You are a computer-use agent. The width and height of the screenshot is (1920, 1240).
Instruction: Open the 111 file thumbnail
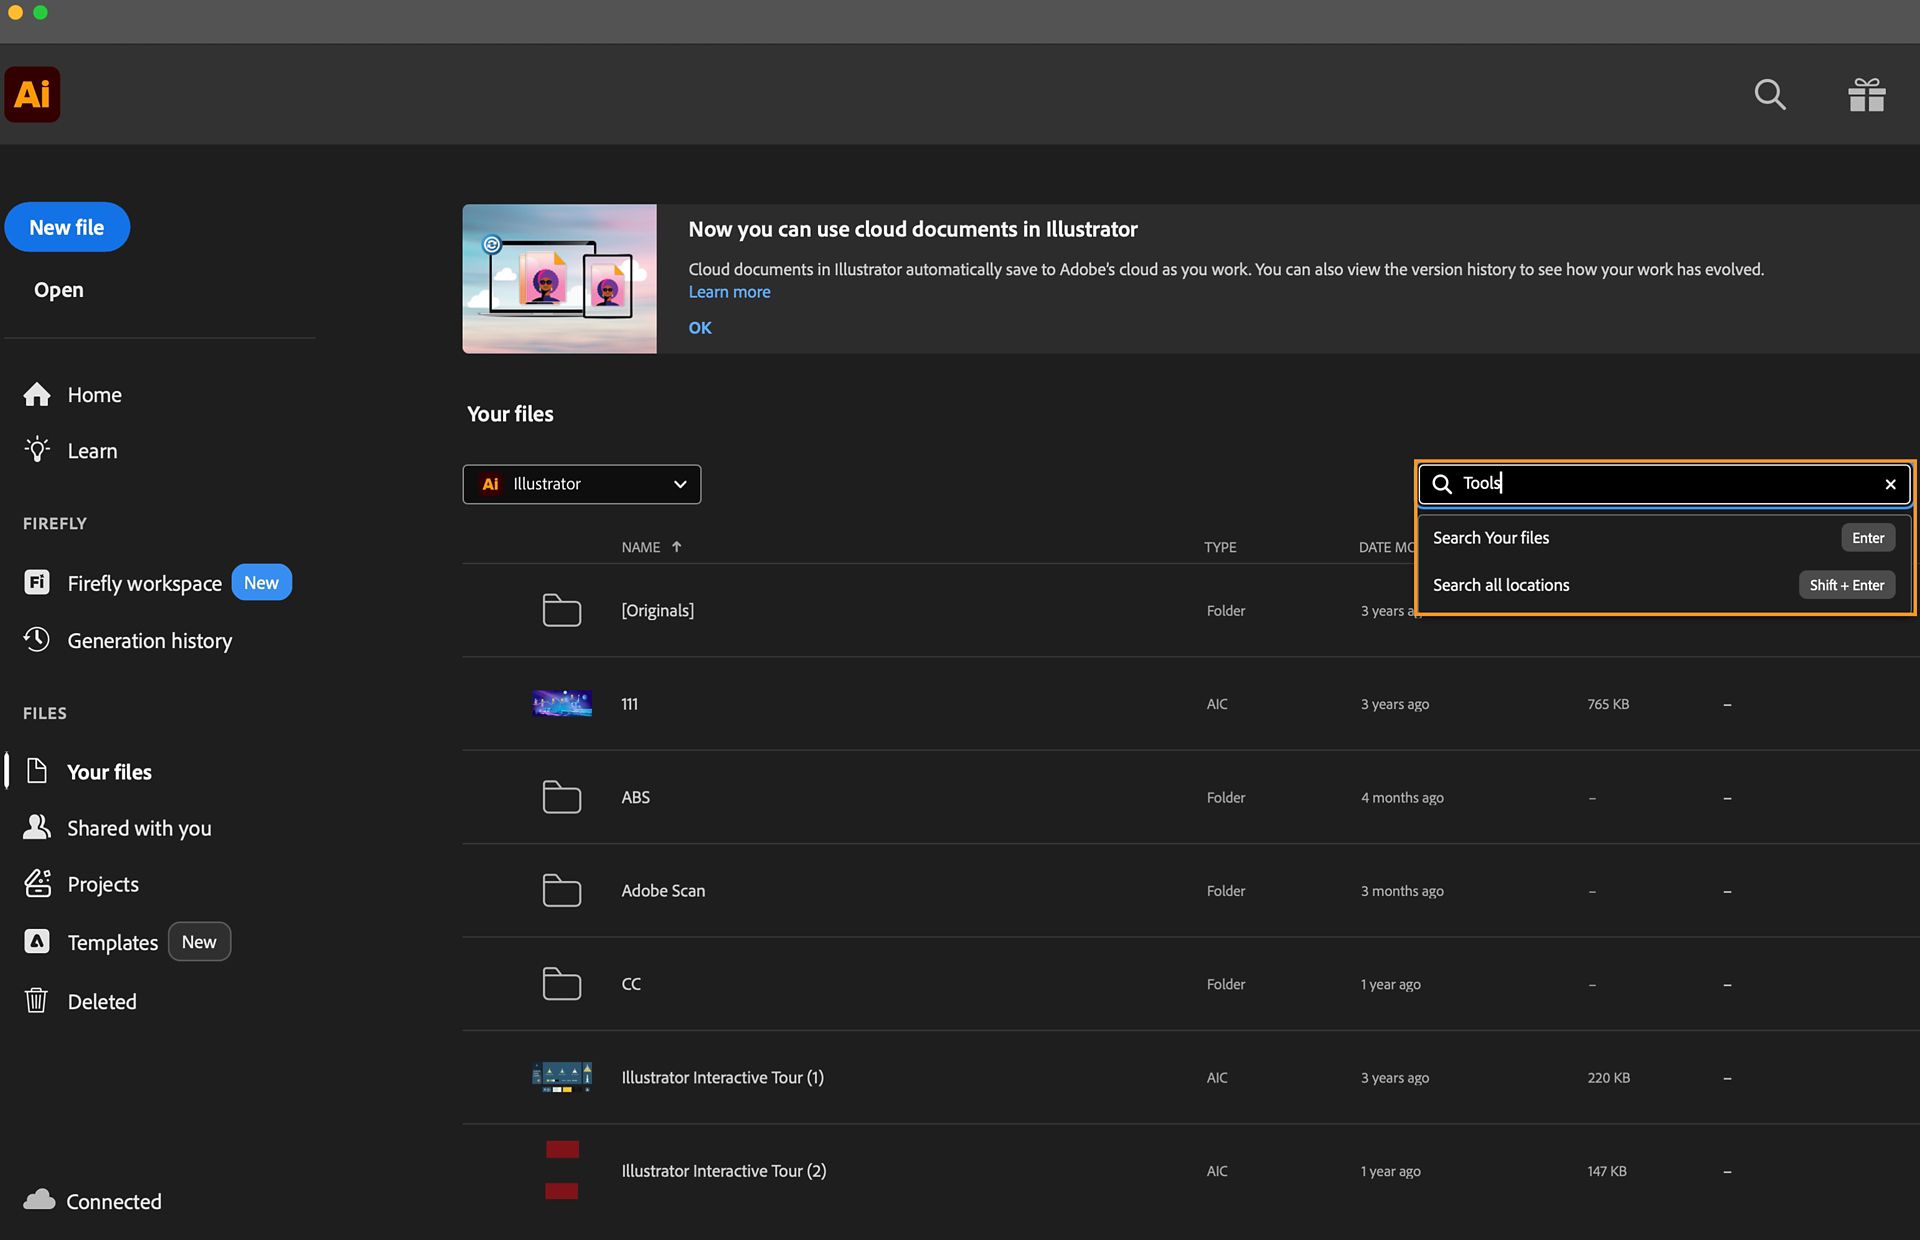click(x=562, y=703)
